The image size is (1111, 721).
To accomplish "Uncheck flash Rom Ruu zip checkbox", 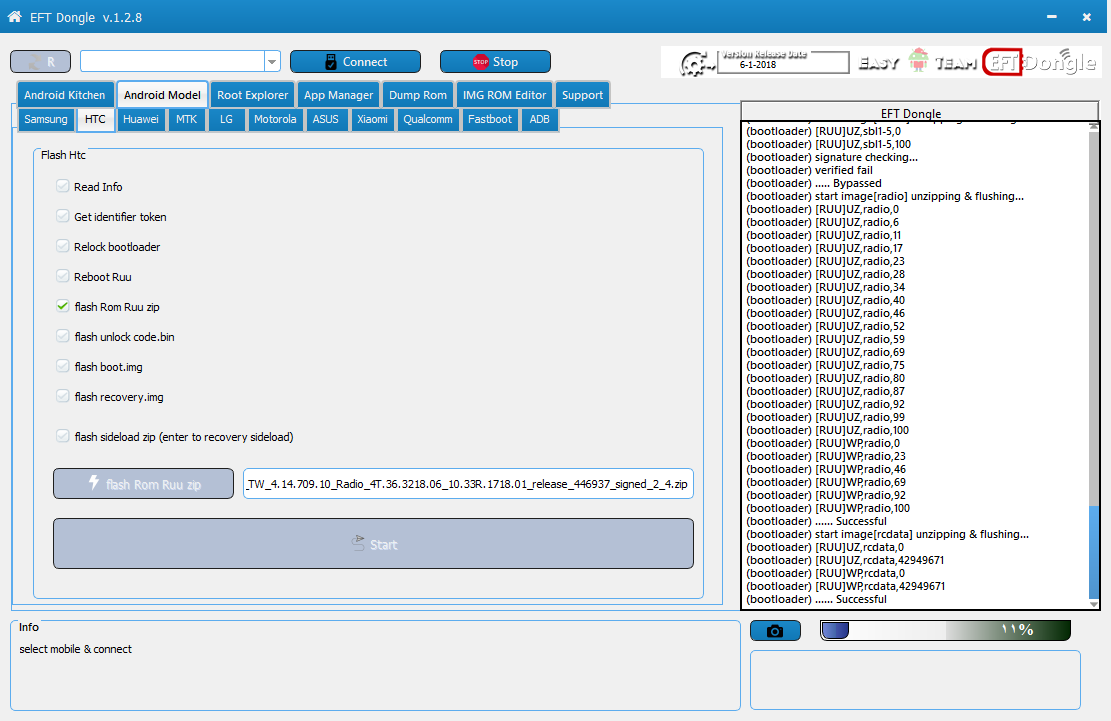I will [62, 306].
